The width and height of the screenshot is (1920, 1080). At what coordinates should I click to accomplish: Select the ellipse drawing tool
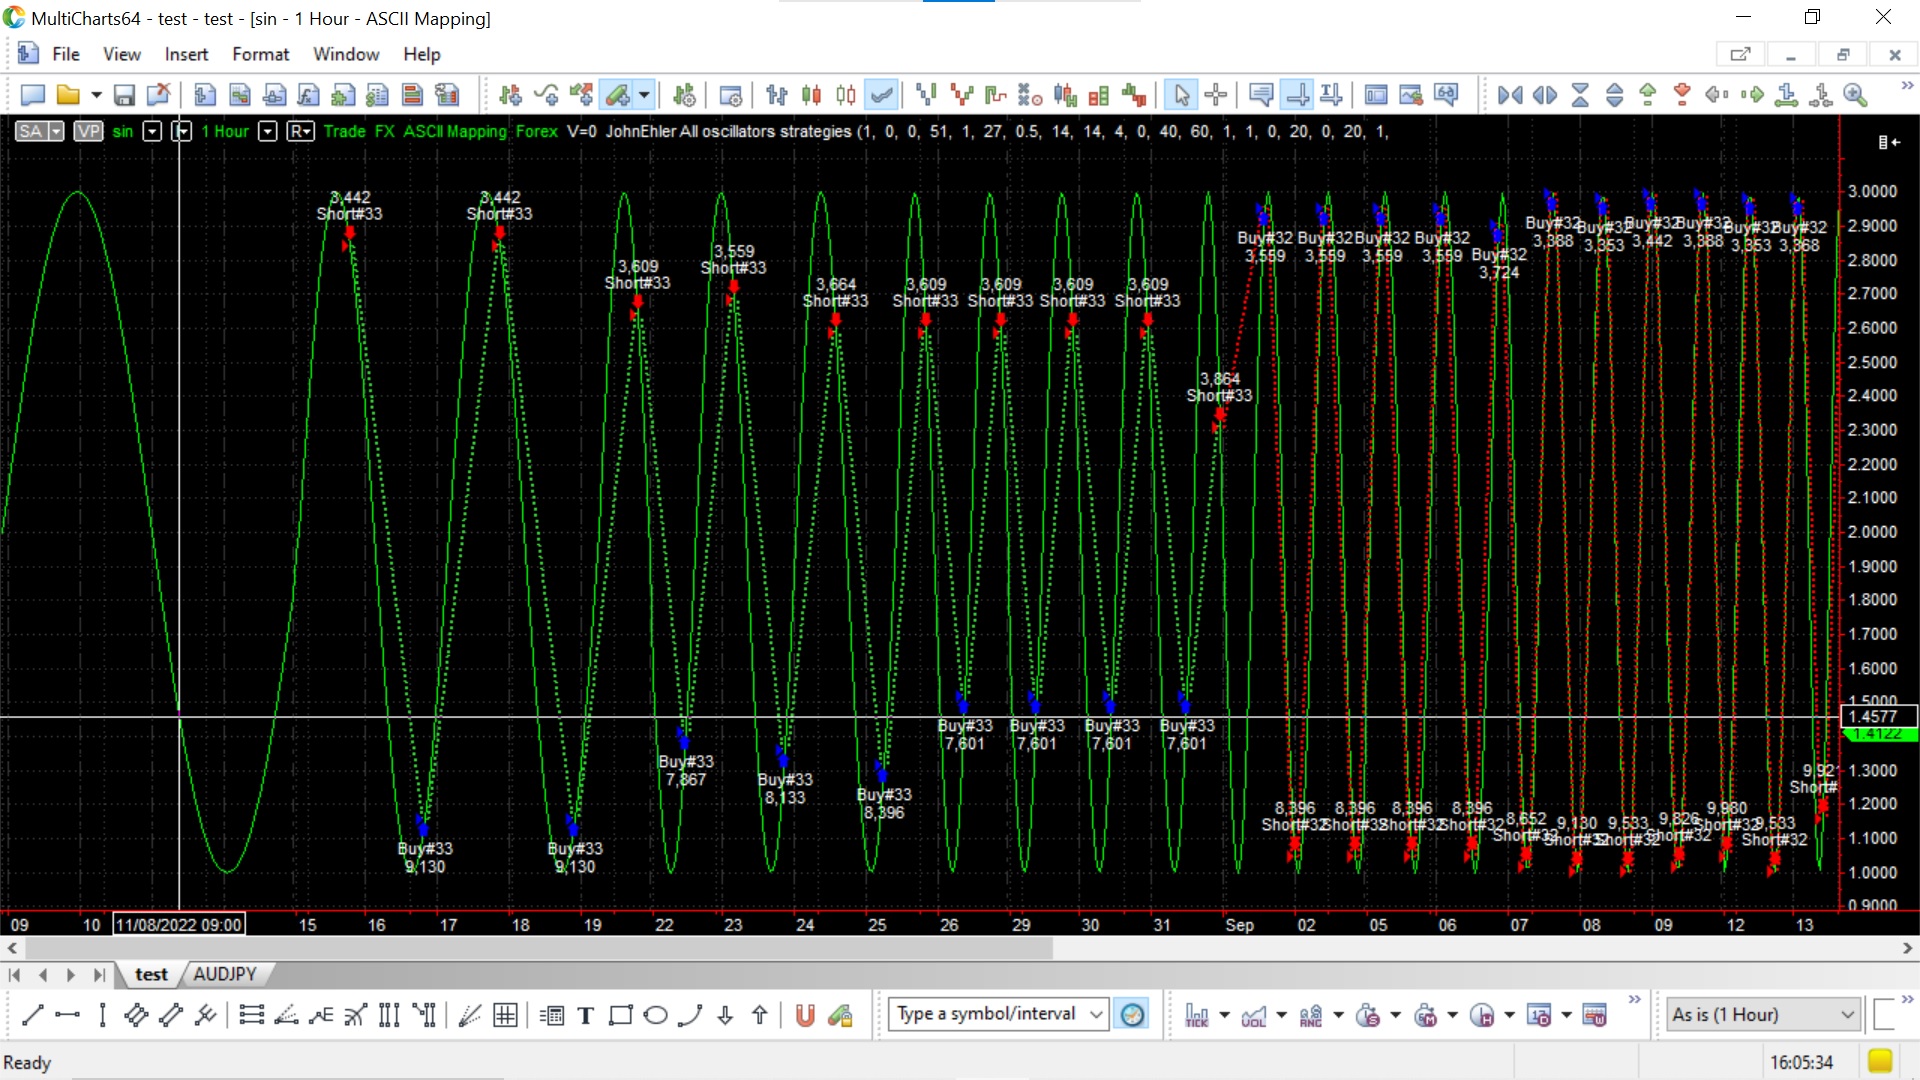(x=655, y=1016)
